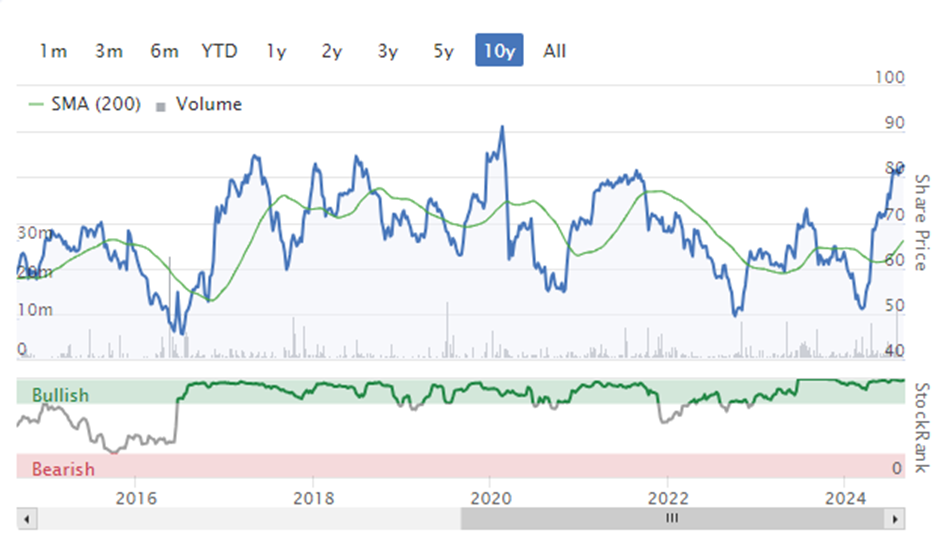Click the StockRank axis title
This screenshot has height=539, width=940.
click(921, 427)
